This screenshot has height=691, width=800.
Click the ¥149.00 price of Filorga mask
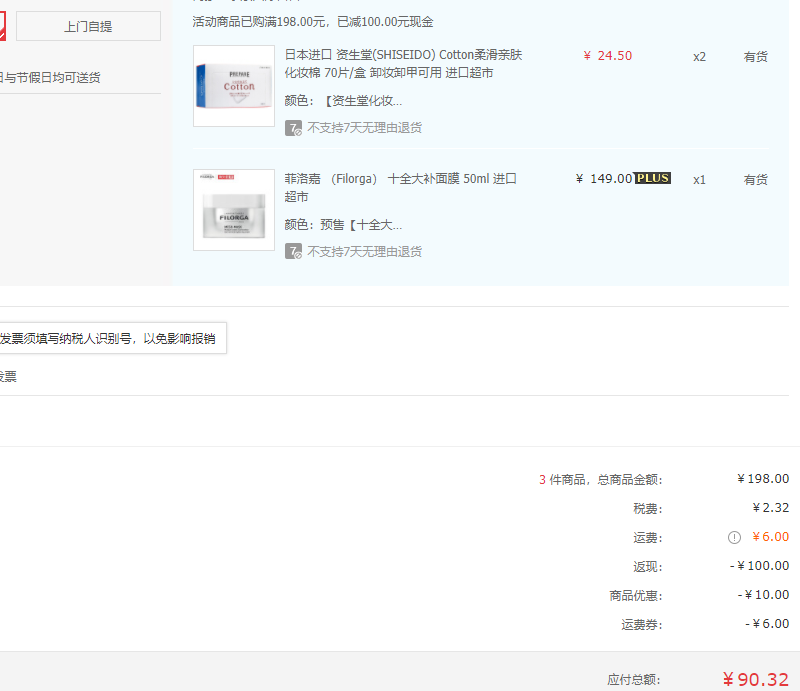pyautogui.click(x=604, y=179)
